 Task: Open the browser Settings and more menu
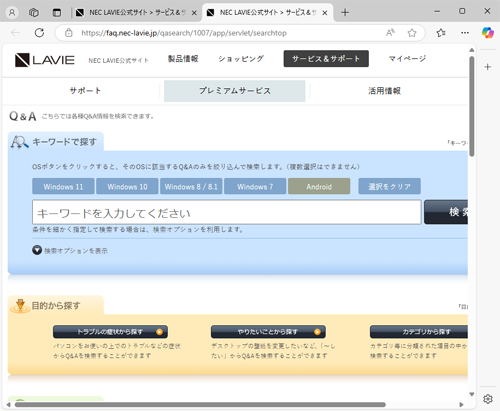tap(465, 33)
